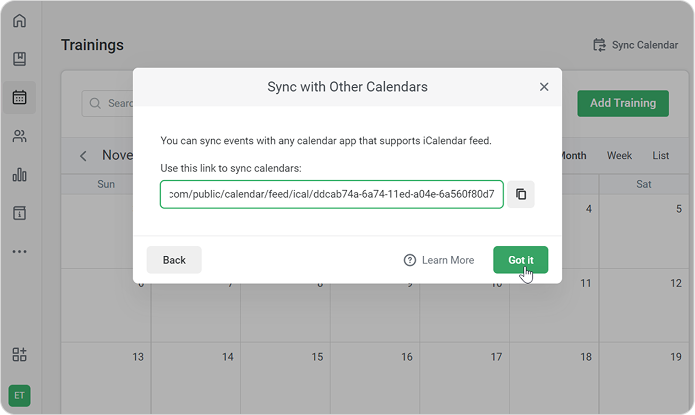Click the iCalendar feed URL field

tap(331, 194)
